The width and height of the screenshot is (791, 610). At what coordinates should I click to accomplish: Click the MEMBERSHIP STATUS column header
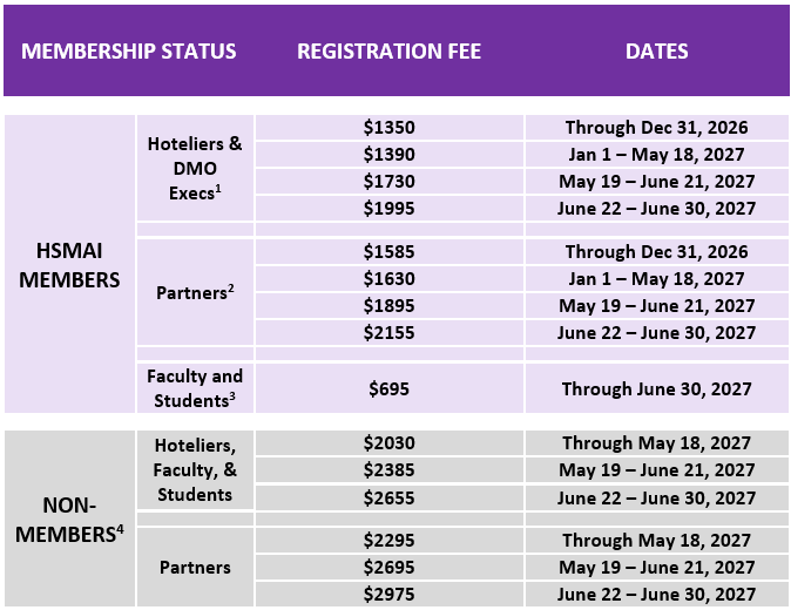pos(129,51)
